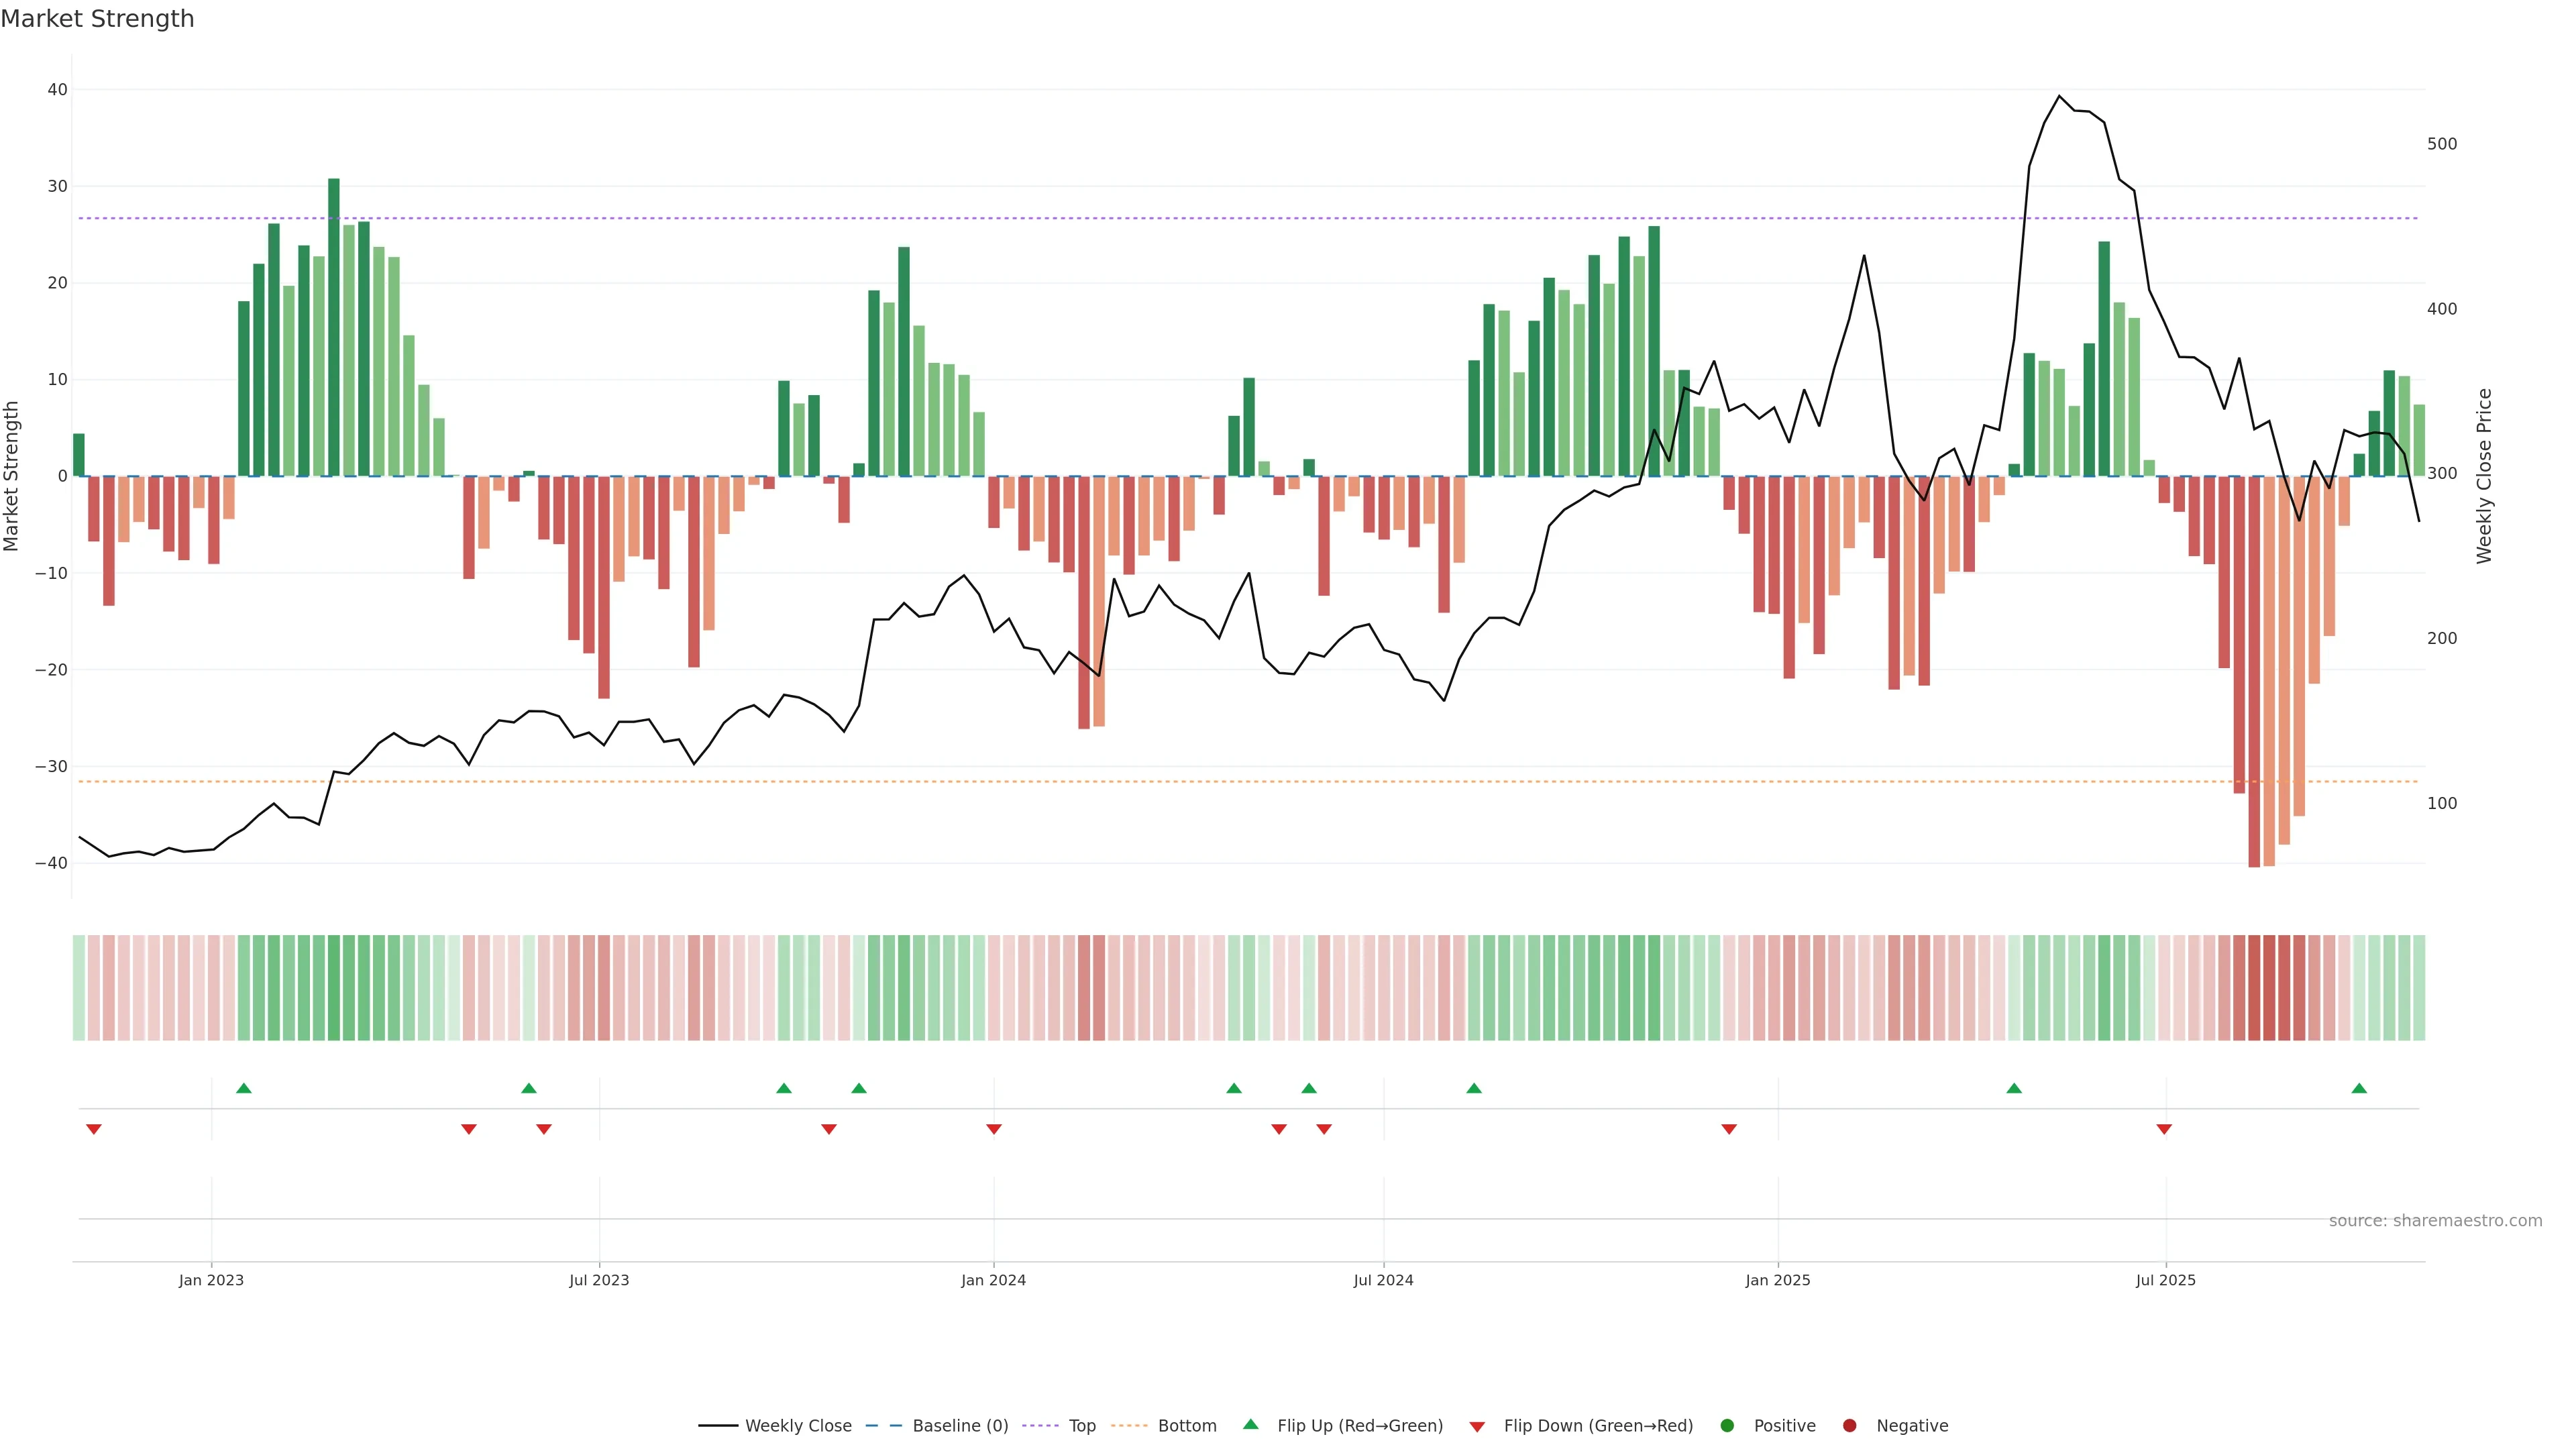This screenshot has height=1449, width=2576.
Task: Click the Negative red circle legend icon
Action: [x=1849, y=1426]
